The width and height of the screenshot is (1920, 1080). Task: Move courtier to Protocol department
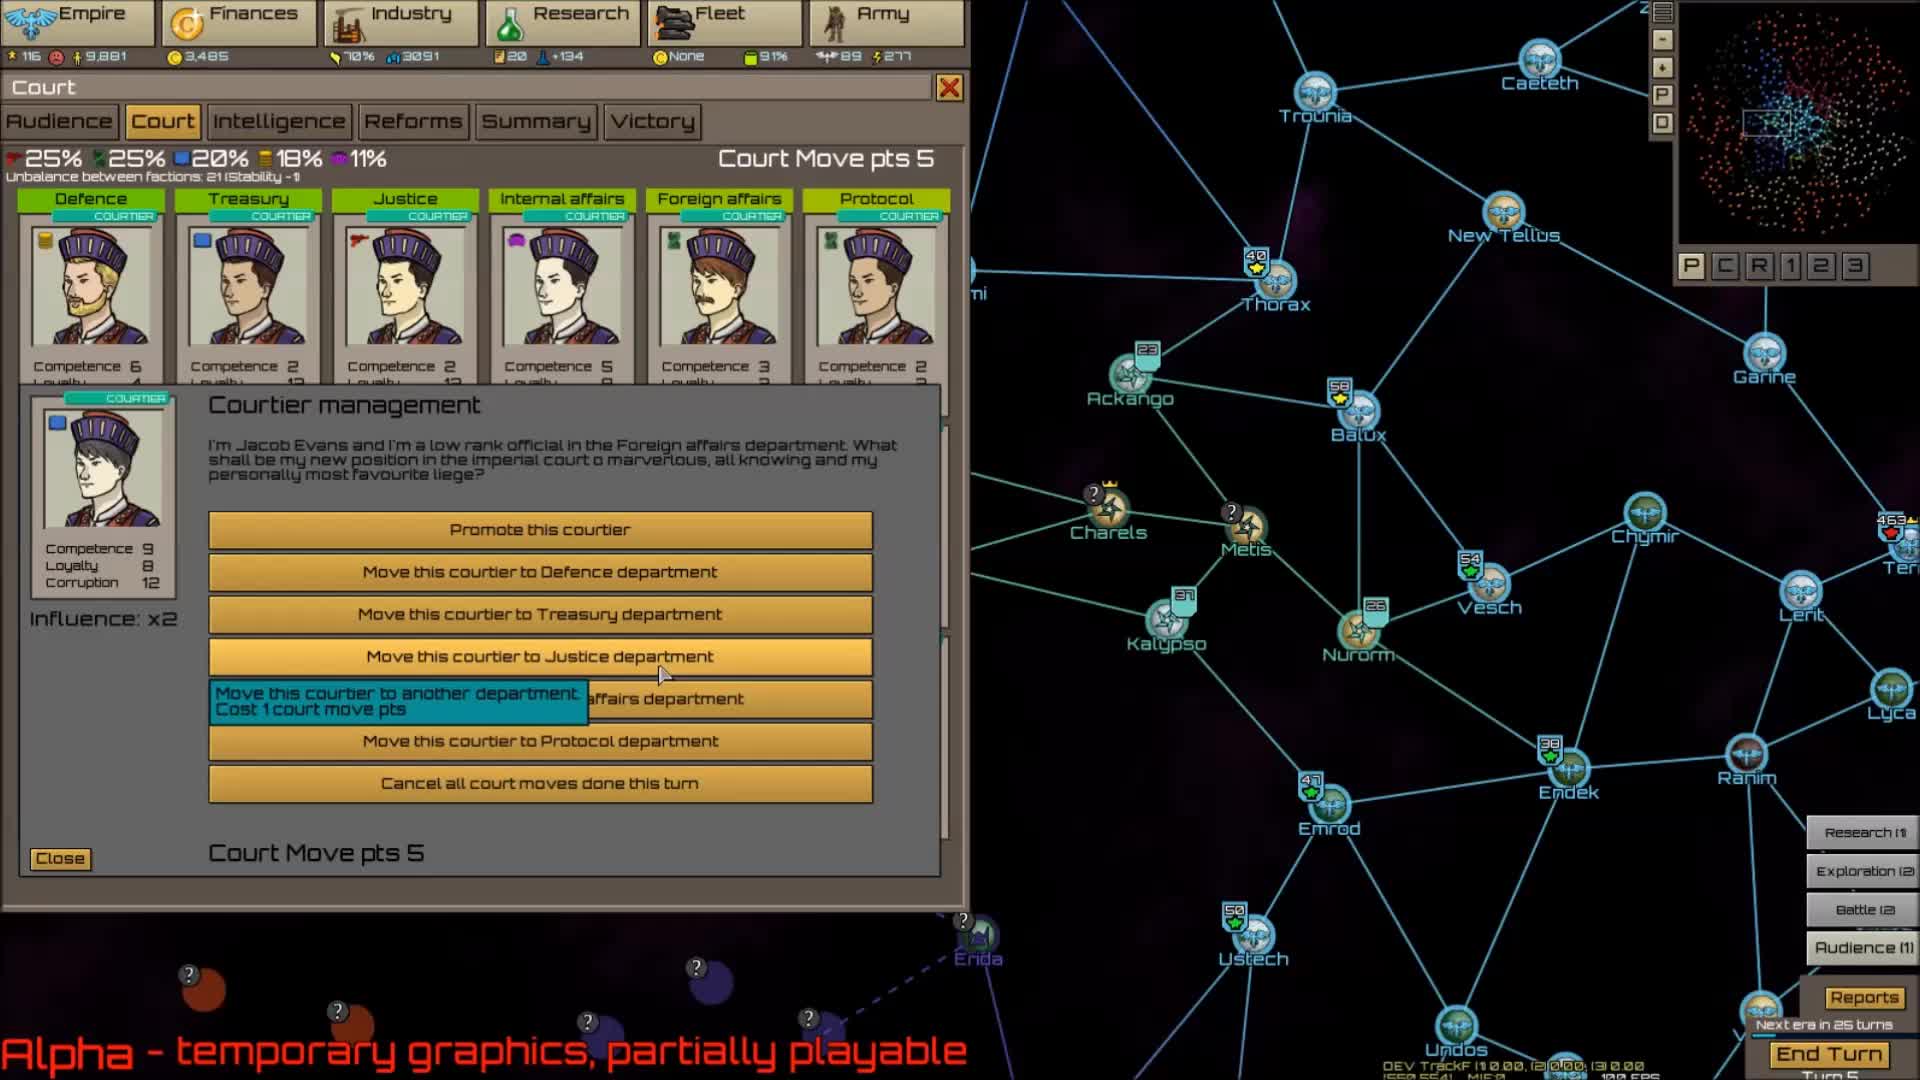[540, 741]
